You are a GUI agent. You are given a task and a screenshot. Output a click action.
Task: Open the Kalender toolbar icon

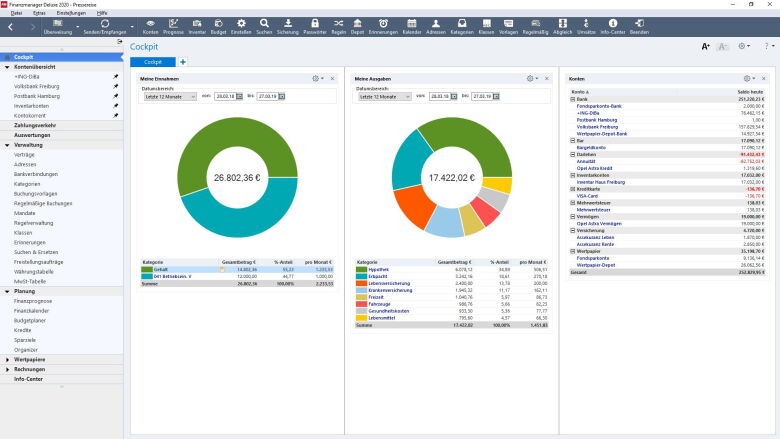tap(413, 26)
